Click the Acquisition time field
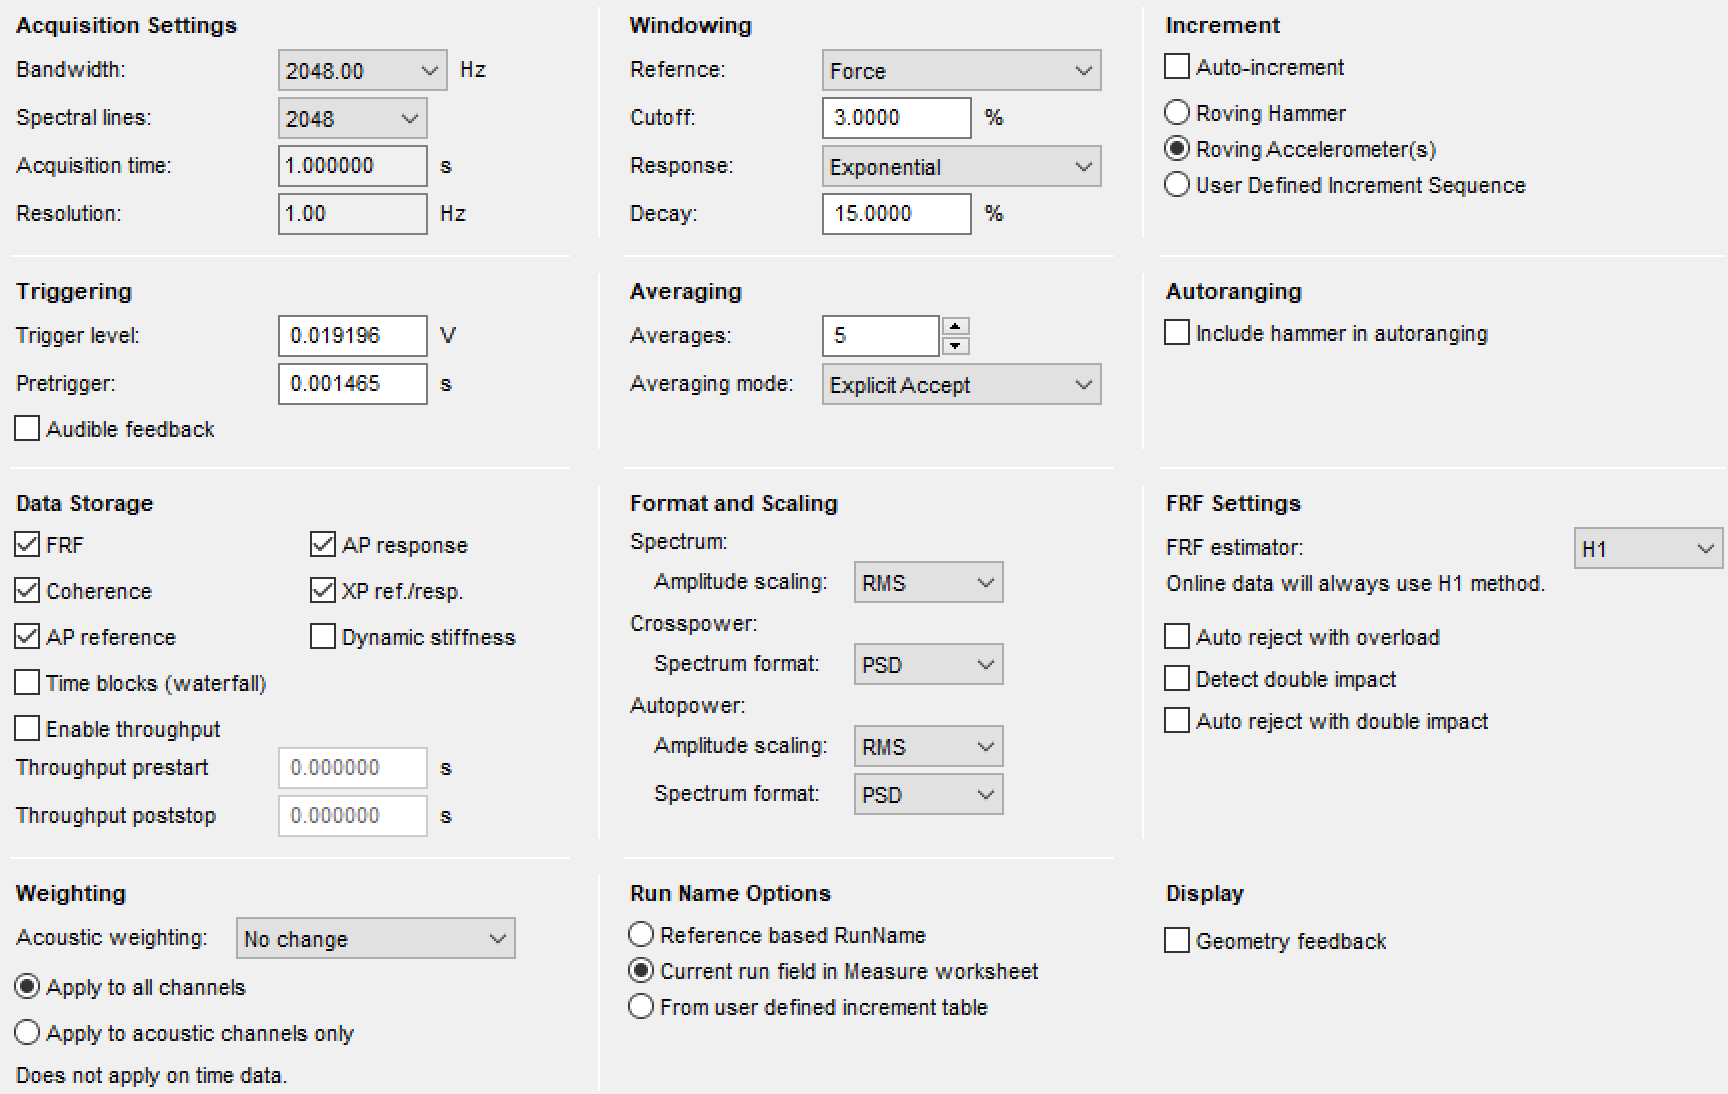Image resolution: width=1728 pixels, height=1094 pixels. pyautogui.click(x=352, y=166)
